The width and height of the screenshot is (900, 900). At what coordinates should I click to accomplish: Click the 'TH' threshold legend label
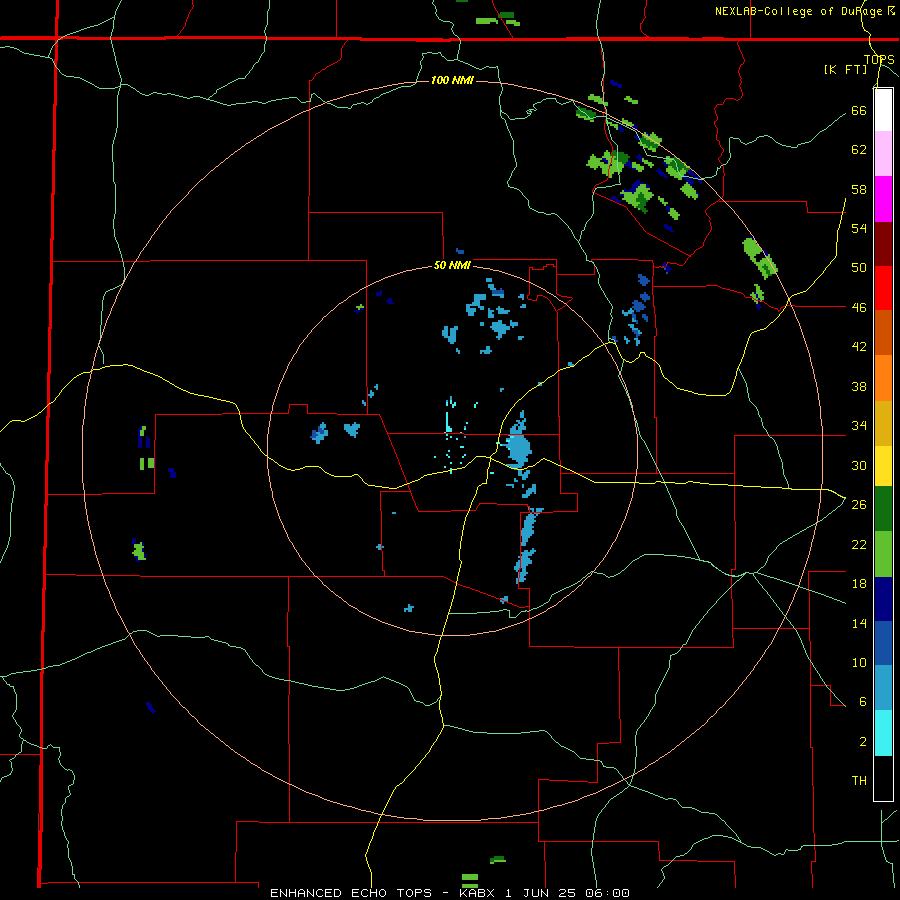click(x=859, y=781)
